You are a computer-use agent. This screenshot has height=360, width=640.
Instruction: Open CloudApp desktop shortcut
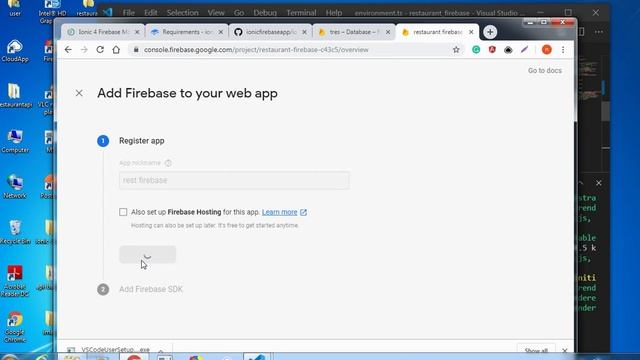point(15,51)
